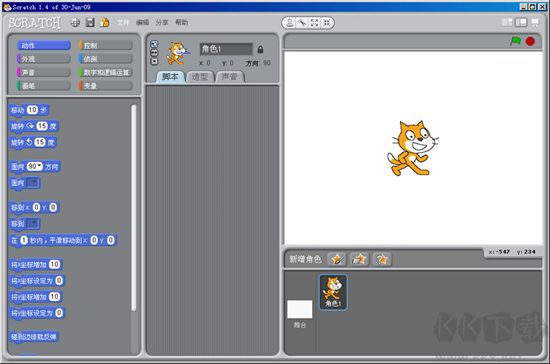Select the scissors delete tool
This screenshot has height=364, width=550.
tap(302, 23)
